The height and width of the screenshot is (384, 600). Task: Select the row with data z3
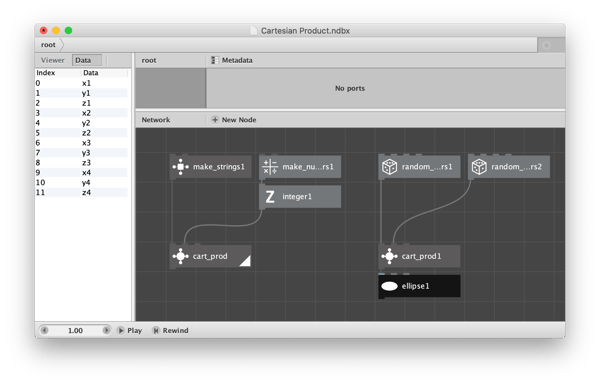[x=82, y=163]
